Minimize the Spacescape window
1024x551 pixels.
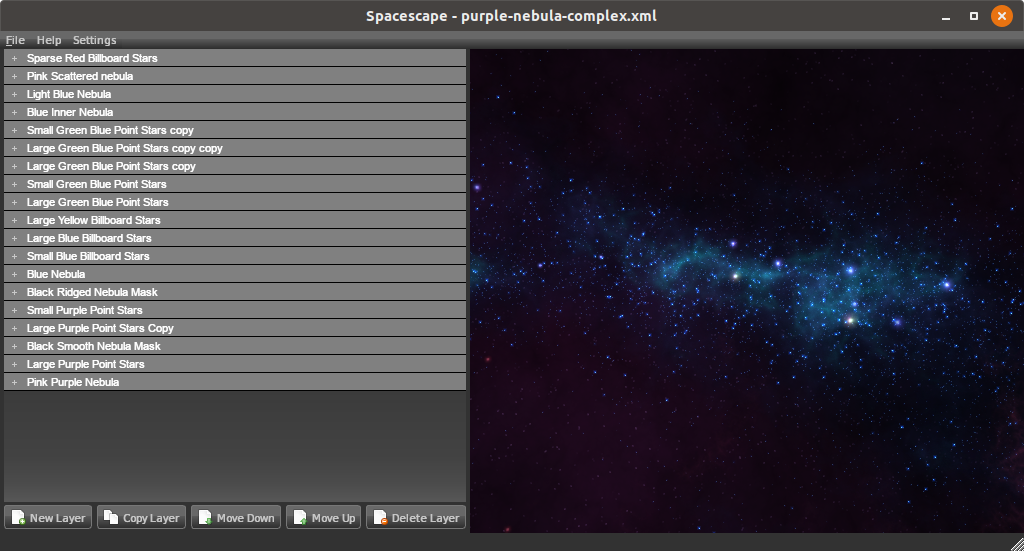[945, 16]
